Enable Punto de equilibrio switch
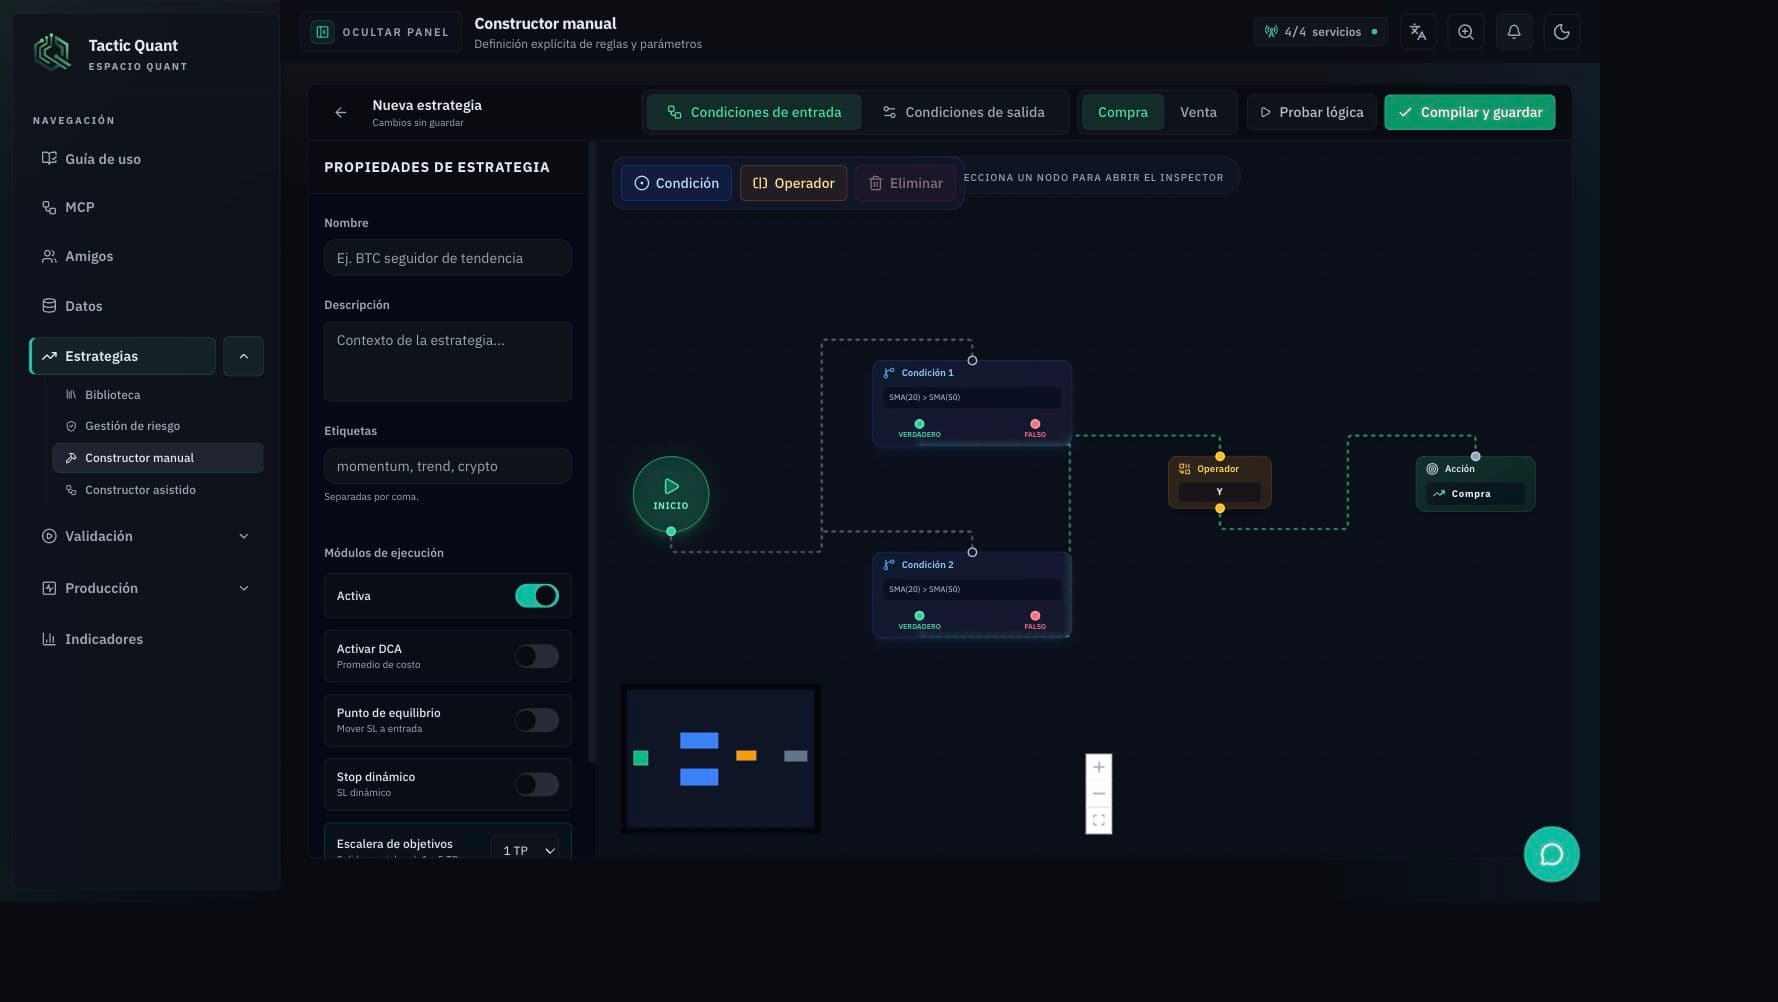 pyautogui.click(x=537, y=720)
